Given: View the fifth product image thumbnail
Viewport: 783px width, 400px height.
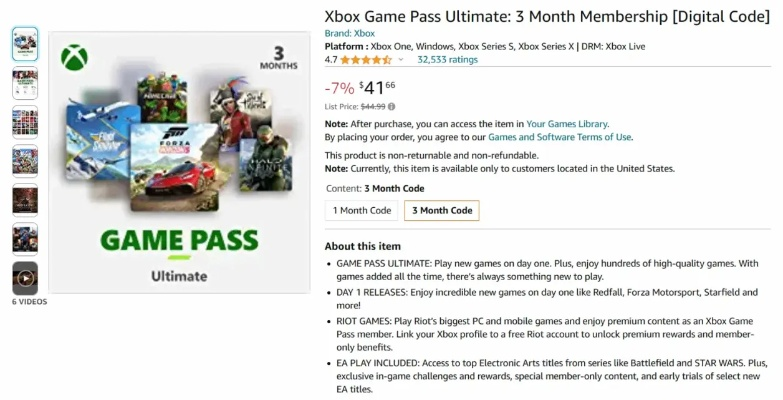Looking at the screenshot, I should tap(25, 200).
